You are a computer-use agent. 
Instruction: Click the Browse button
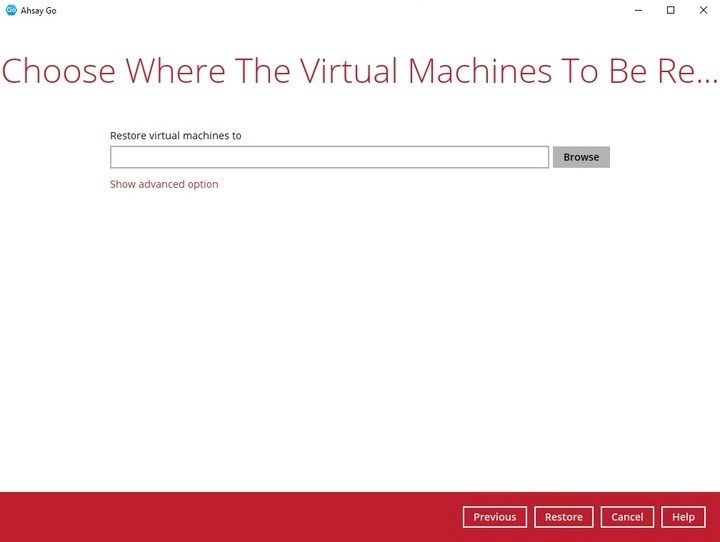(x=581, y=157)
